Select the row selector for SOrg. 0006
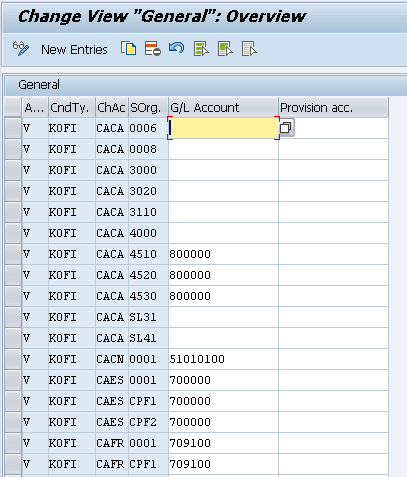The height and width of the screenshot is (477, 407). (x=13, y=128)
